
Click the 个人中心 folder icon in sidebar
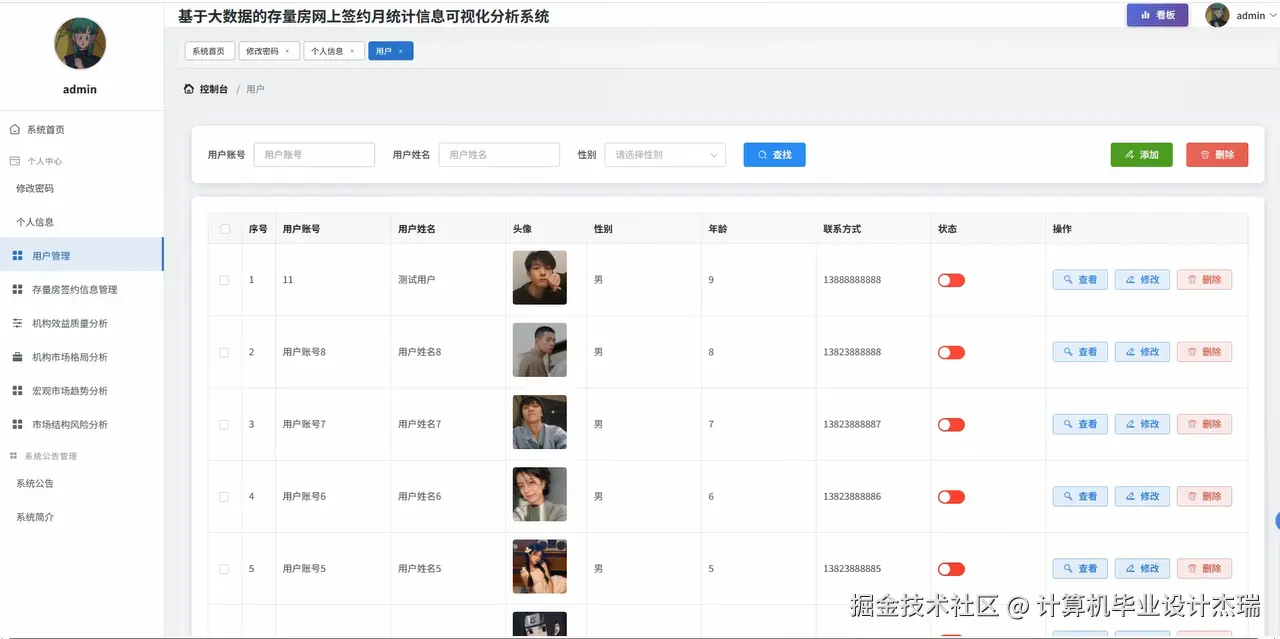14,159
